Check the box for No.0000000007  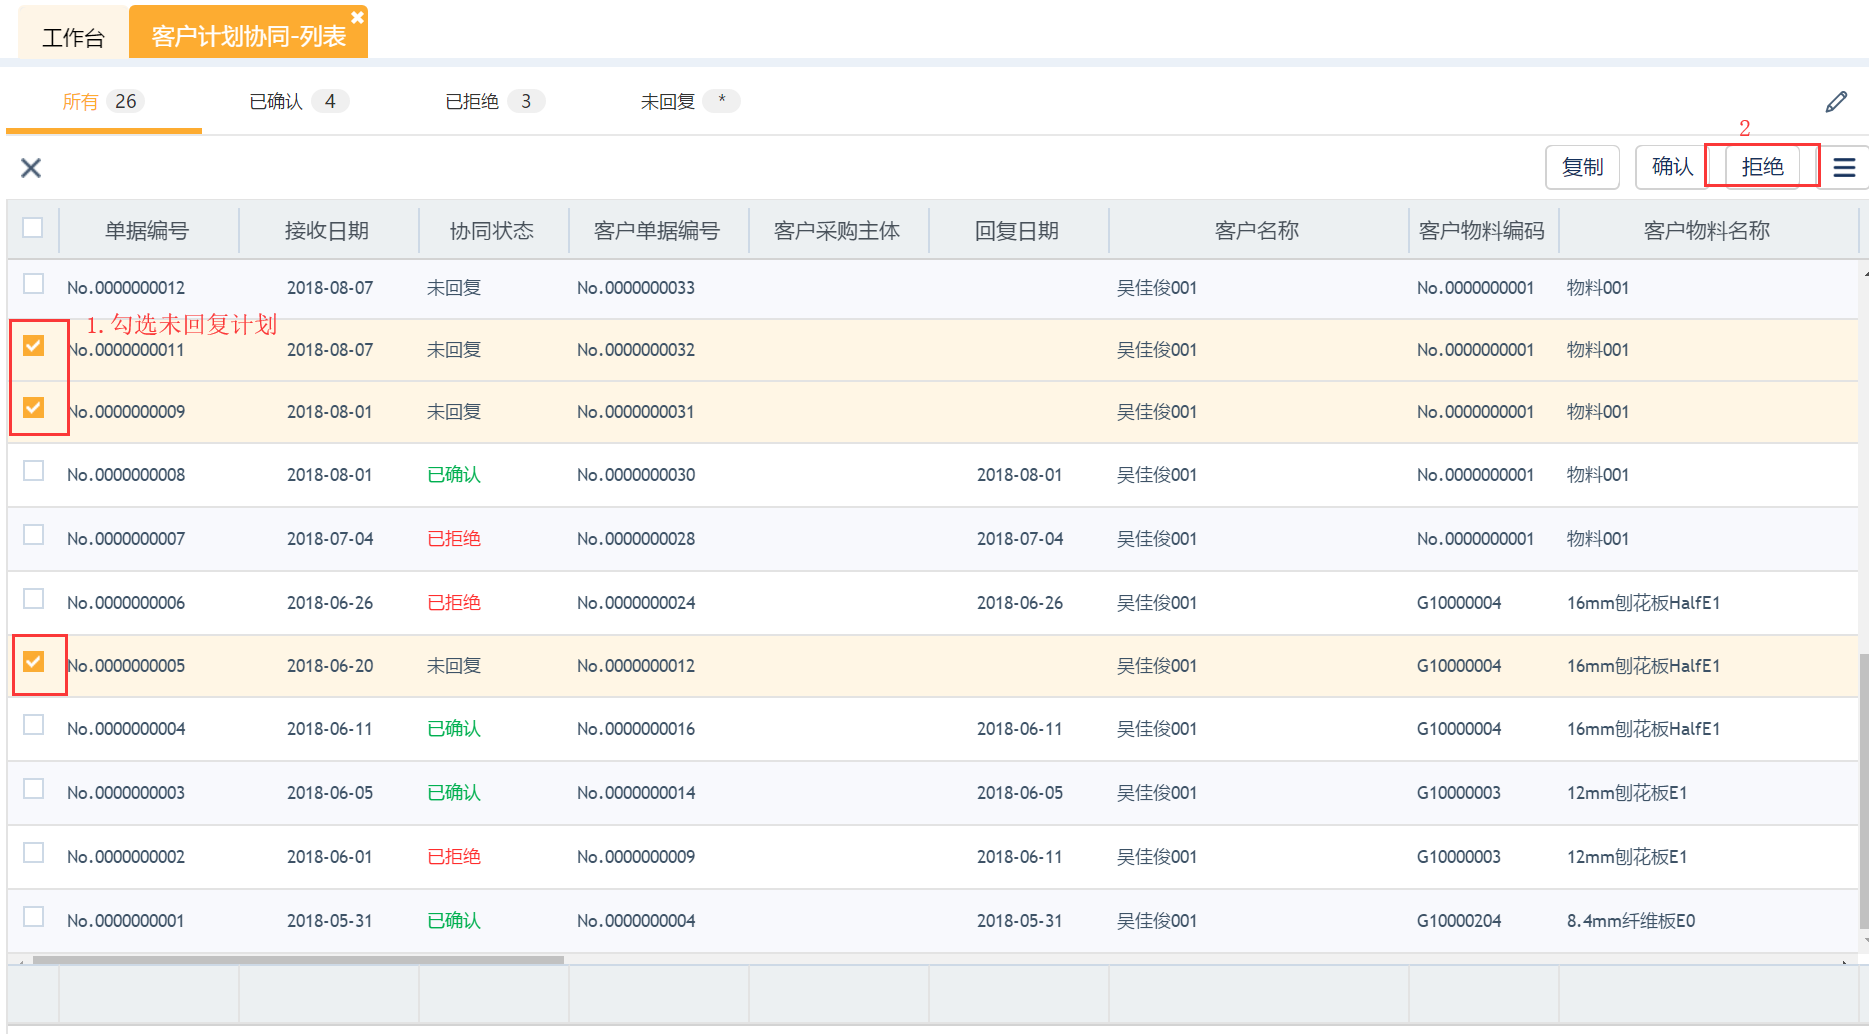[33, 535]
